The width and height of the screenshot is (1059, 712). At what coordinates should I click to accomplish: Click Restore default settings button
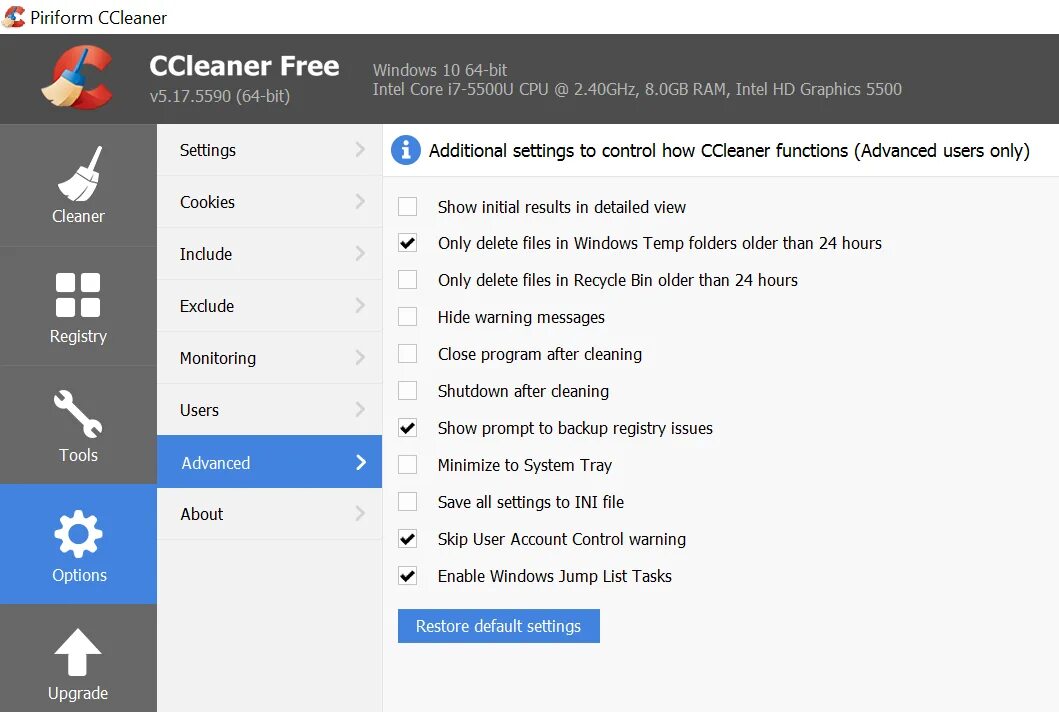[x=498, y=626]
